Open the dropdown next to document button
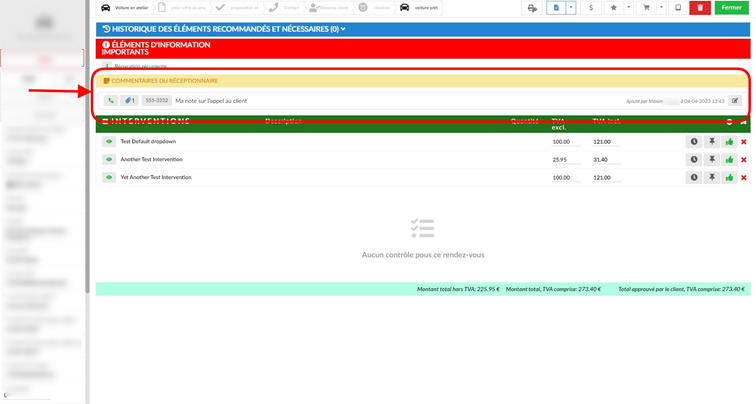This screenshot has height=404, width=756. click(x=571, y=8)
